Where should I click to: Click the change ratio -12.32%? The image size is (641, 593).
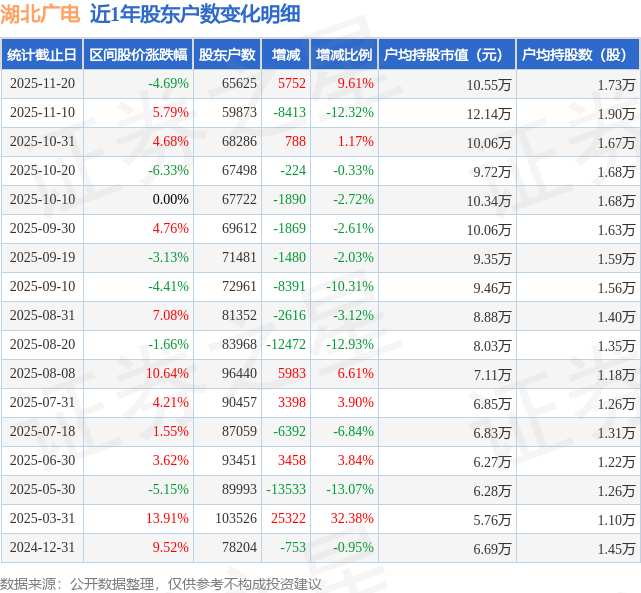coord(350,112)
